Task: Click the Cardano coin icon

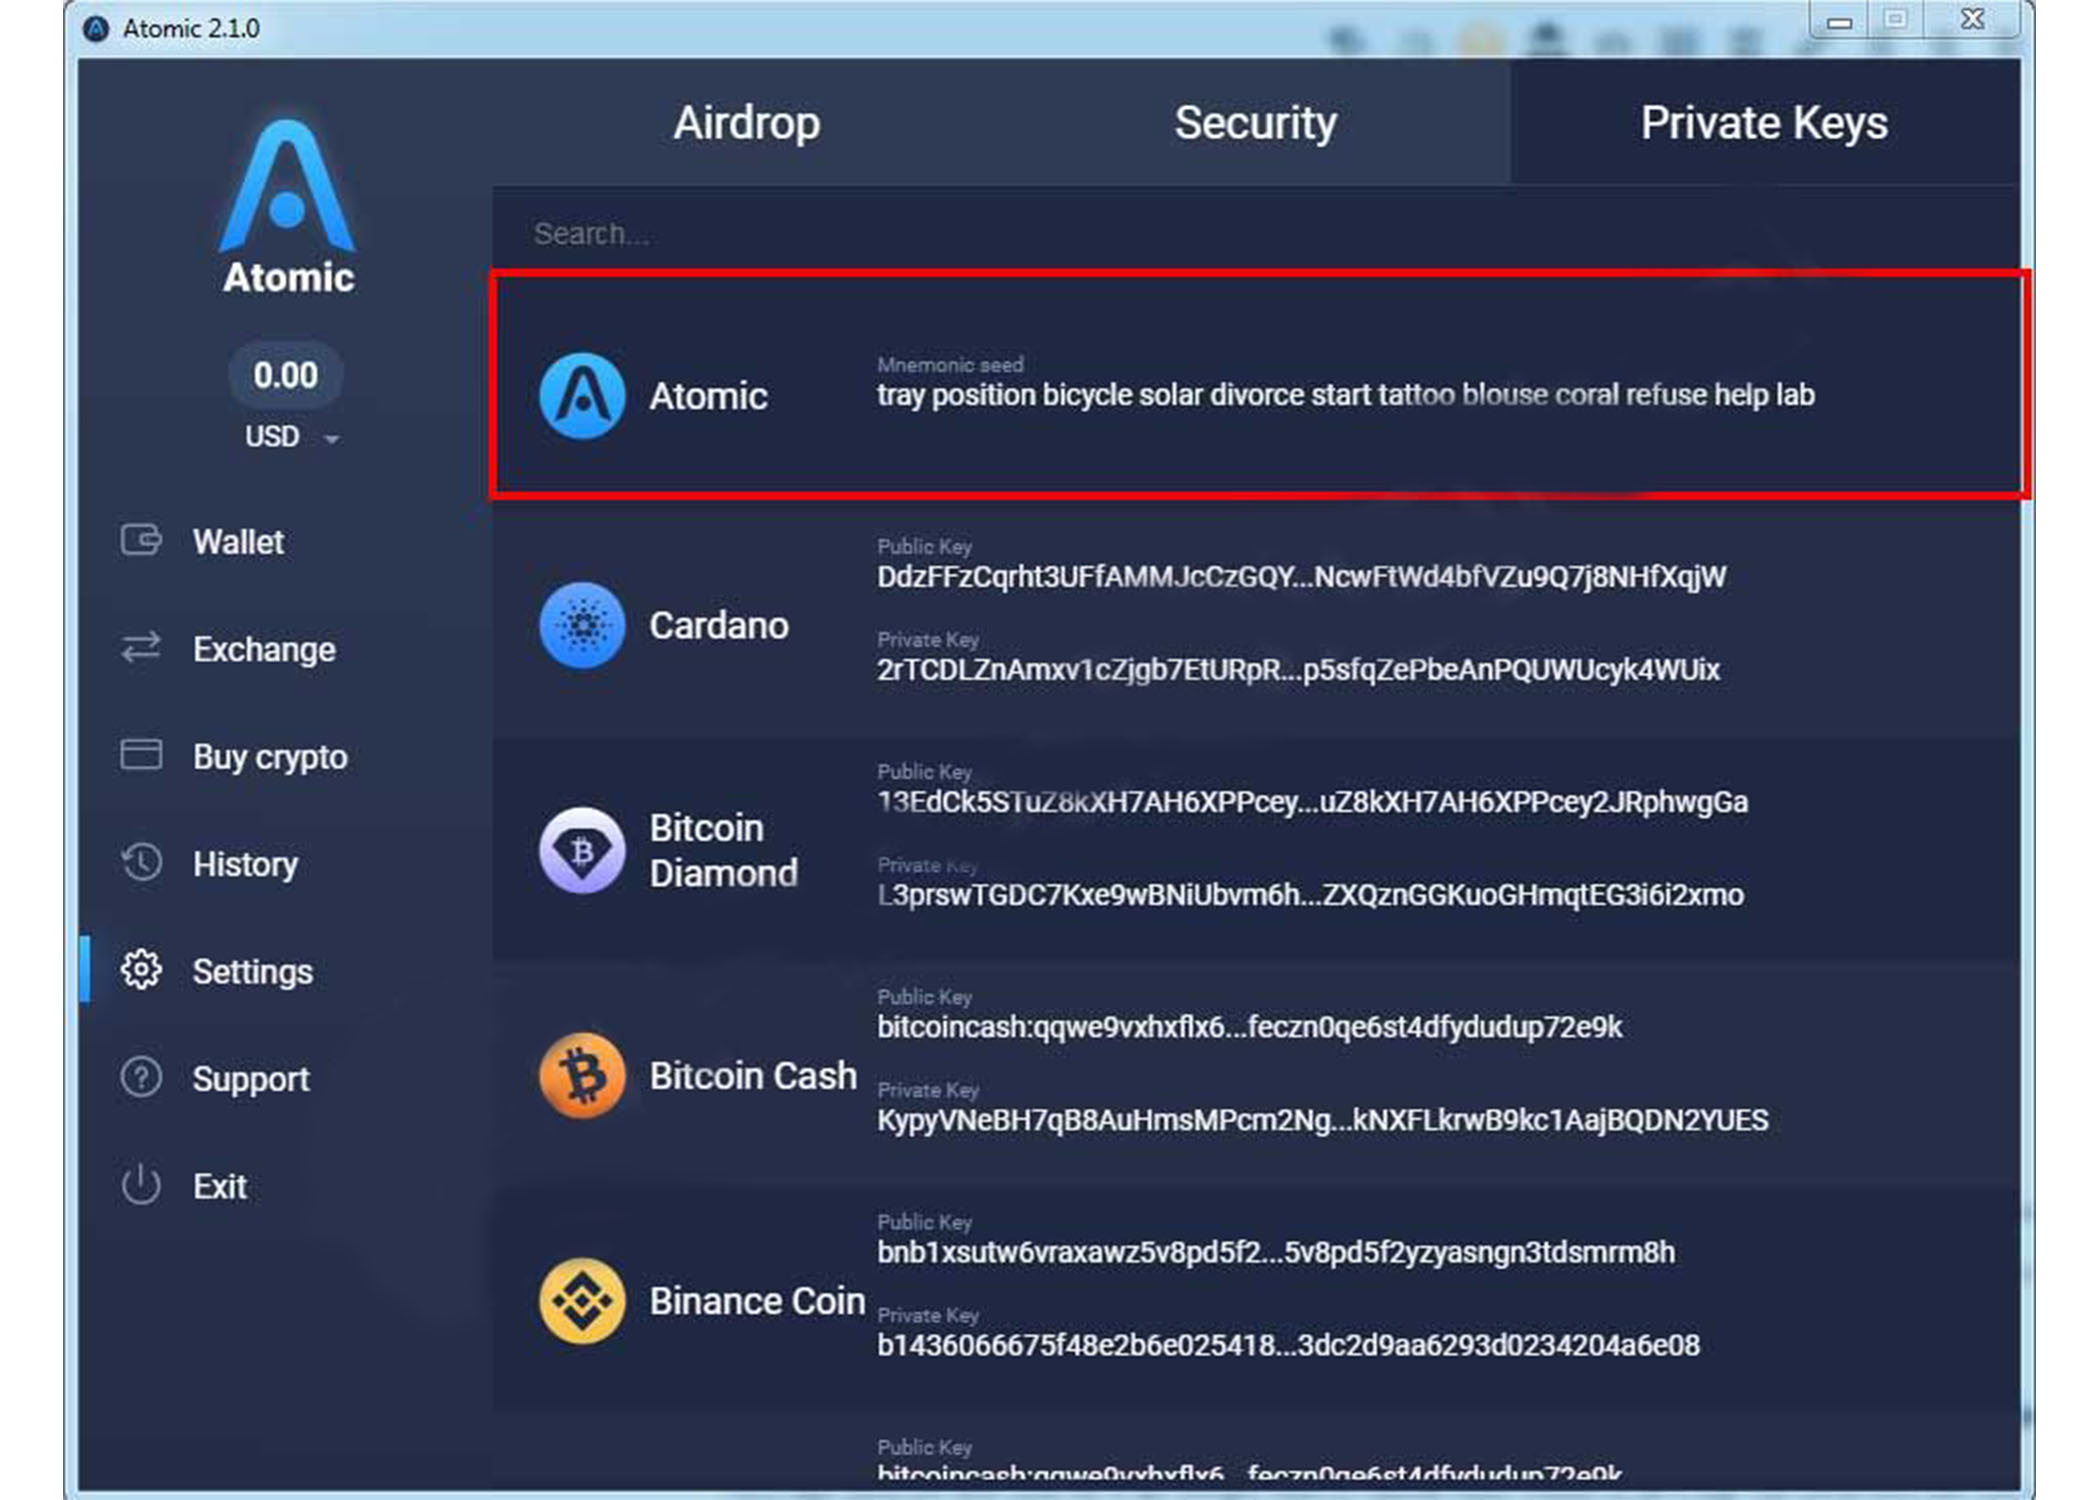Action: point(582,625)
